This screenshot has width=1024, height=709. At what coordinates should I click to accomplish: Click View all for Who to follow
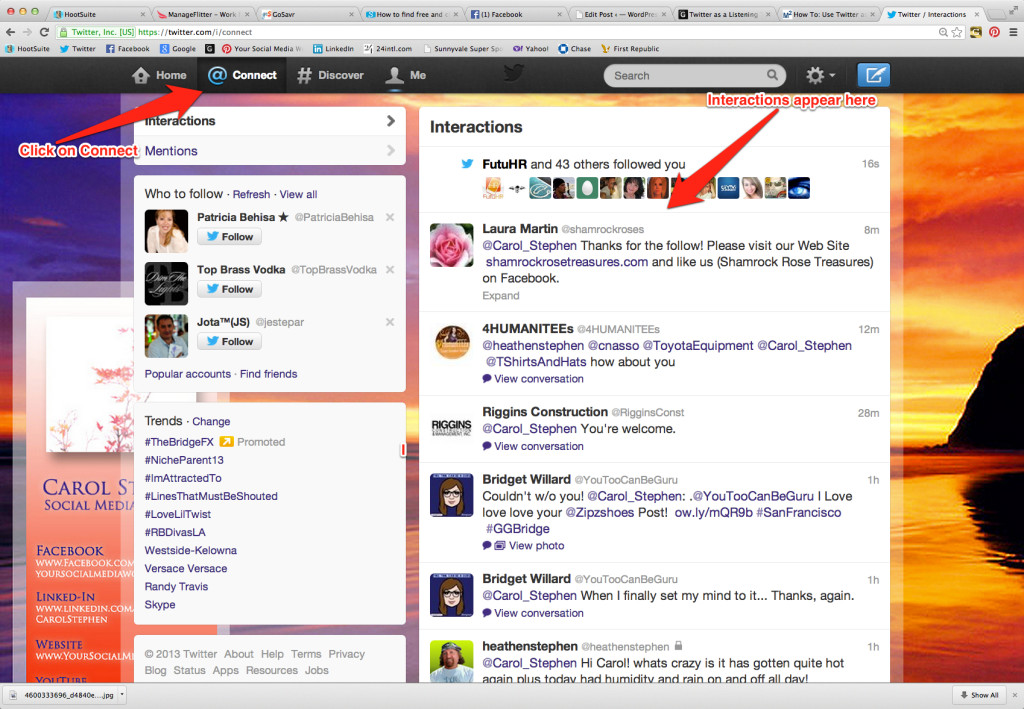tap(298, 195)
